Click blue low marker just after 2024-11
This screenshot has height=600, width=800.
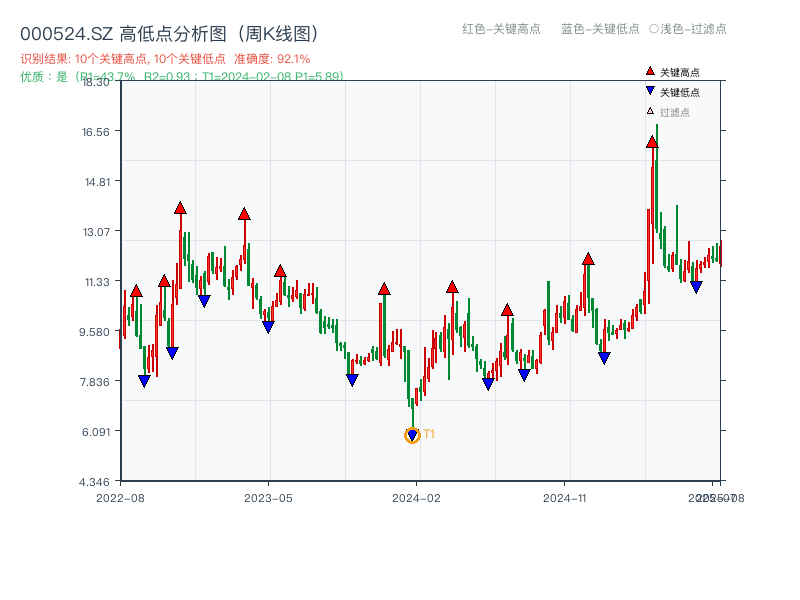605,358
